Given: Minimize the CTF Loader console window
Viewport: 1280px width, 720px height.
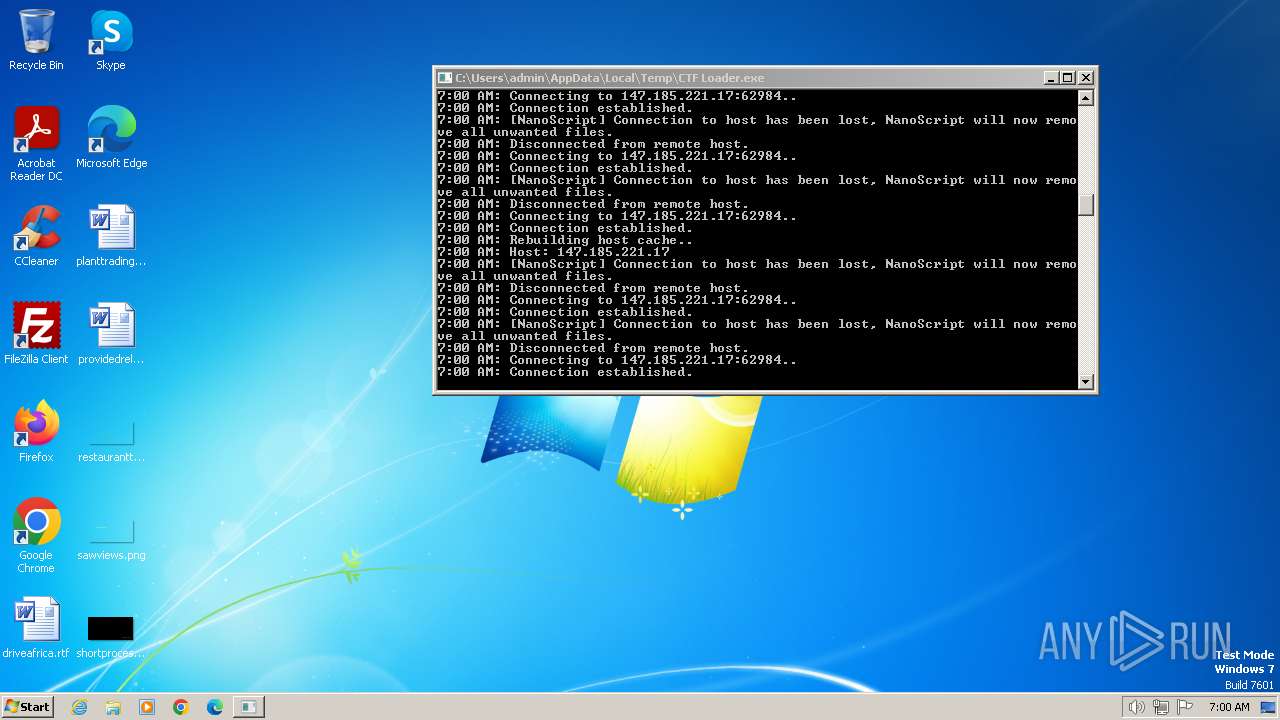Looking at the screenshot, I should click(x=1051, y=78).
